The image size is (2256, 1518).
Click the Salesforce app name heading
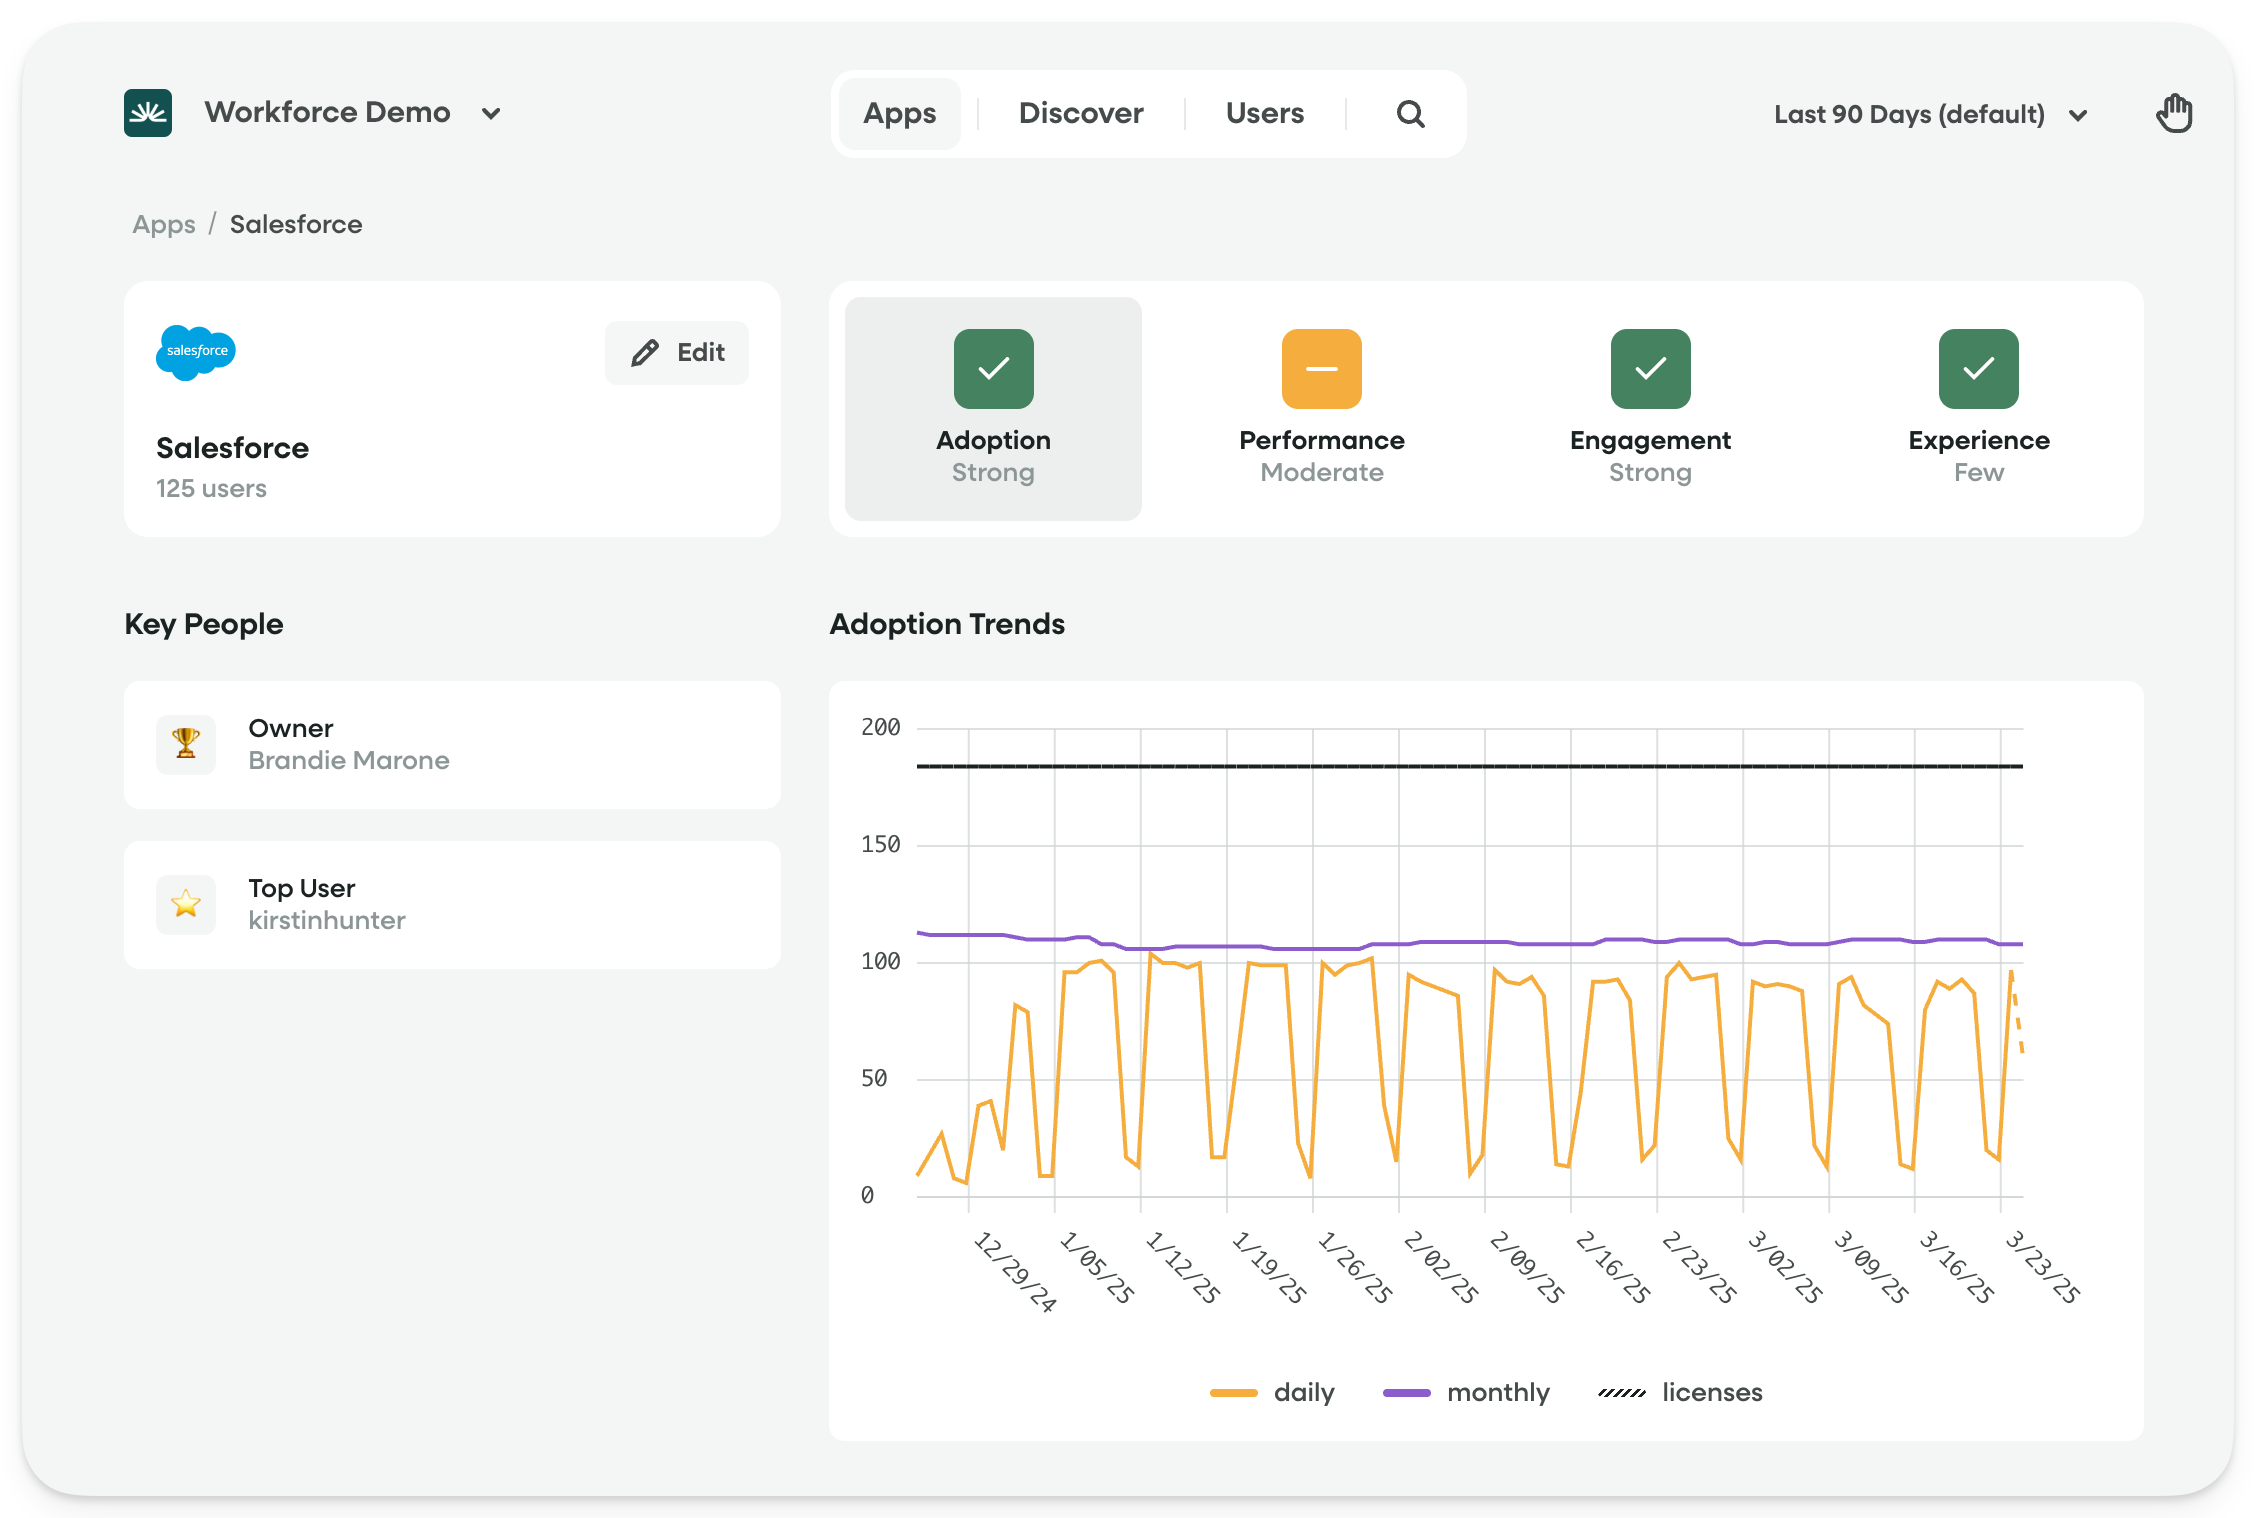pyautogui.click(x=232, y=448)
